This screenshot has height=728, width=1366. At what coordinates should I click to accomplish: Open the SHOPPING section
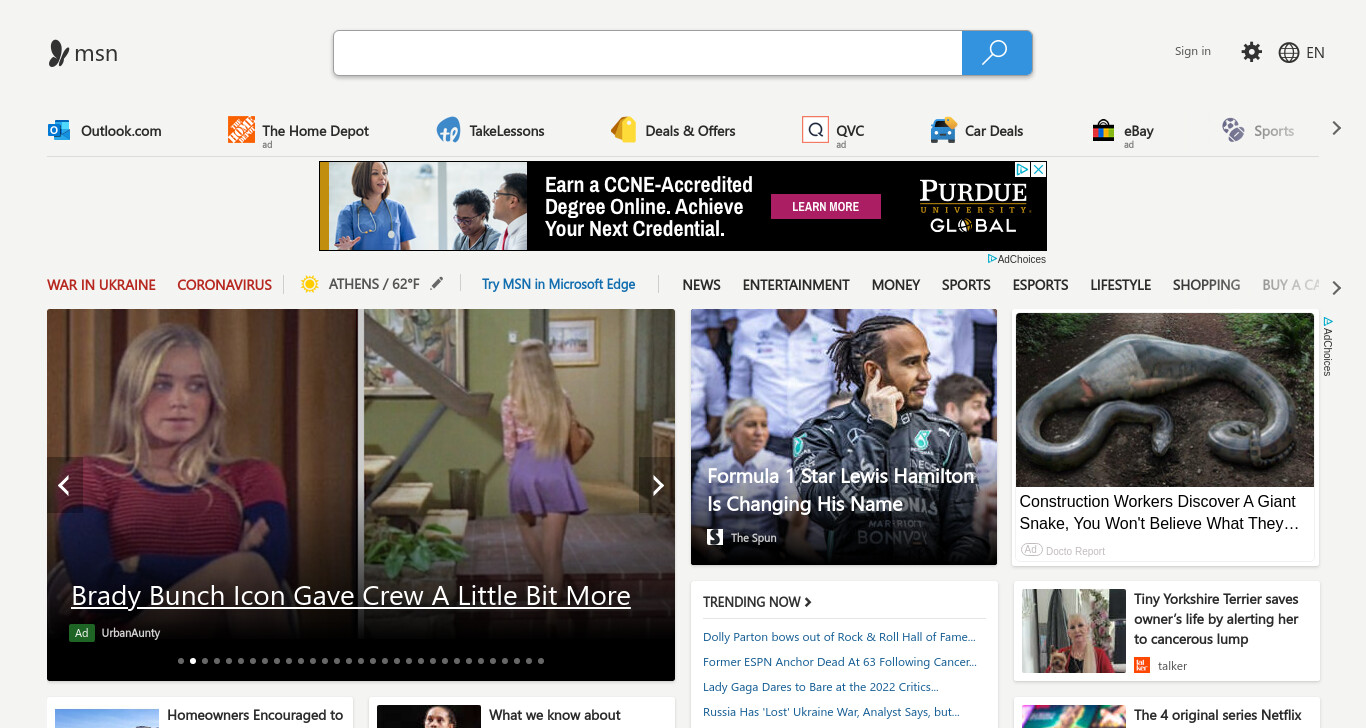1206,285
